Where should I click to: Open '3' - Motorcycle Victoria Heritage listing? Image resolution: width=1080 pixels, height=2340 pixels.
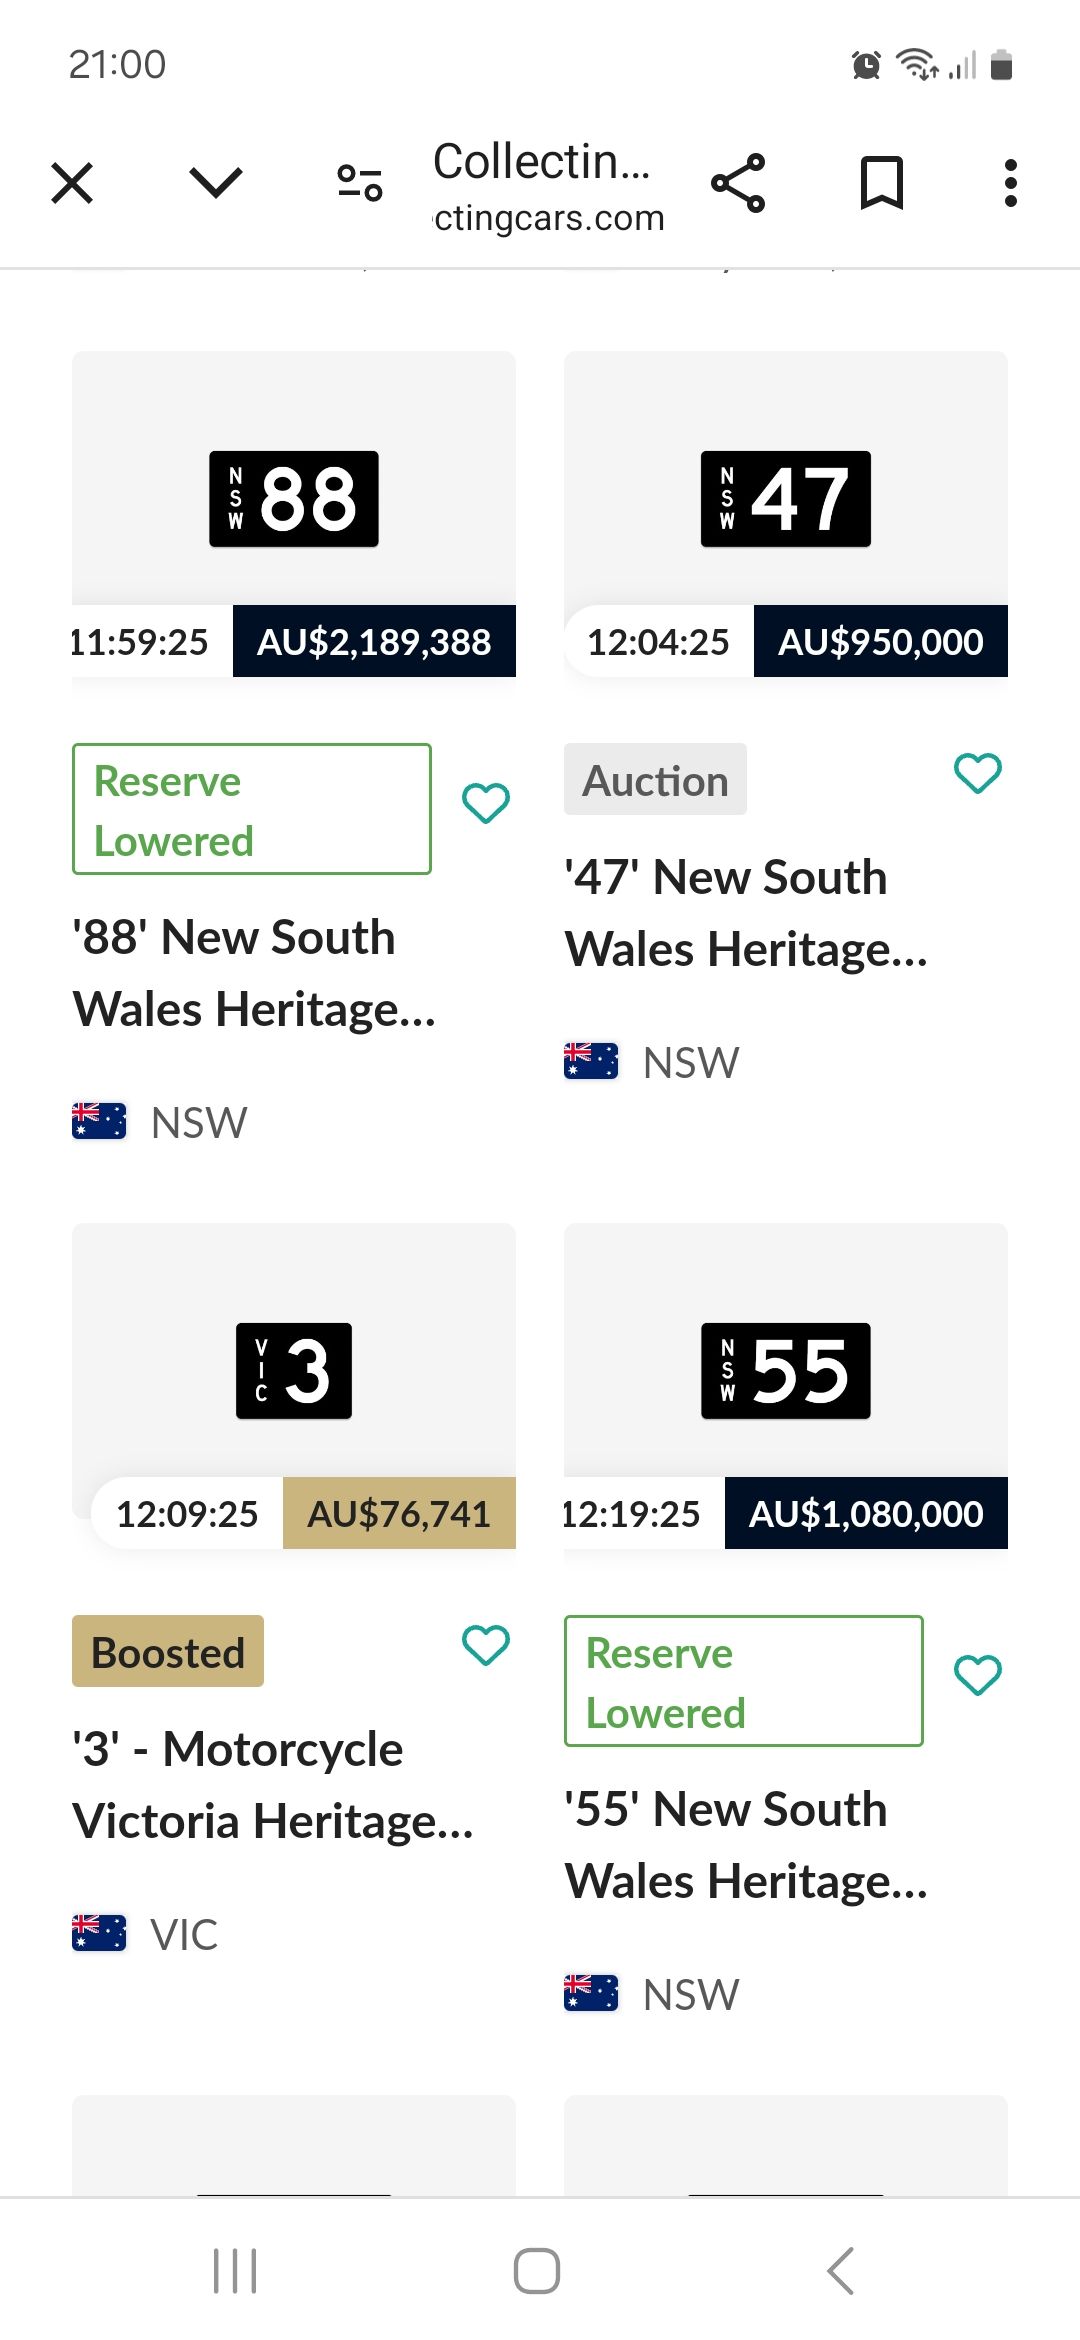[272, 1785]
